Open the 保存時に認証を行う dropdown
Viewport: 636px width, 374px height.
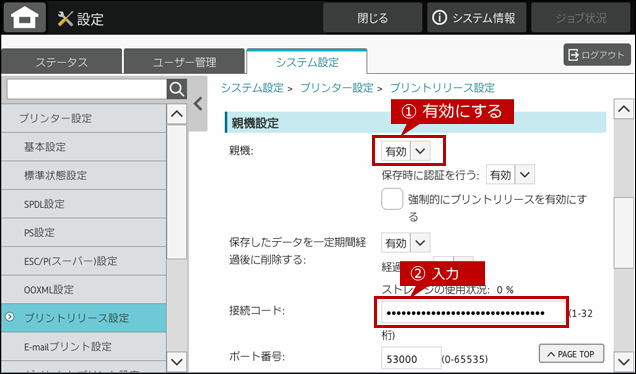tap(510, 175)
